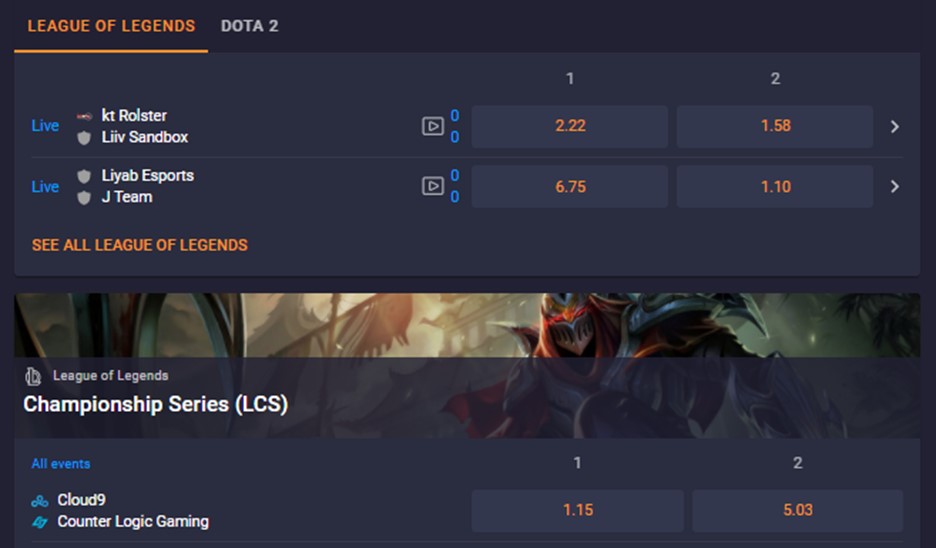Click the Cloud9 team logo
Screen dimensions: 936x548
[40, 500]
